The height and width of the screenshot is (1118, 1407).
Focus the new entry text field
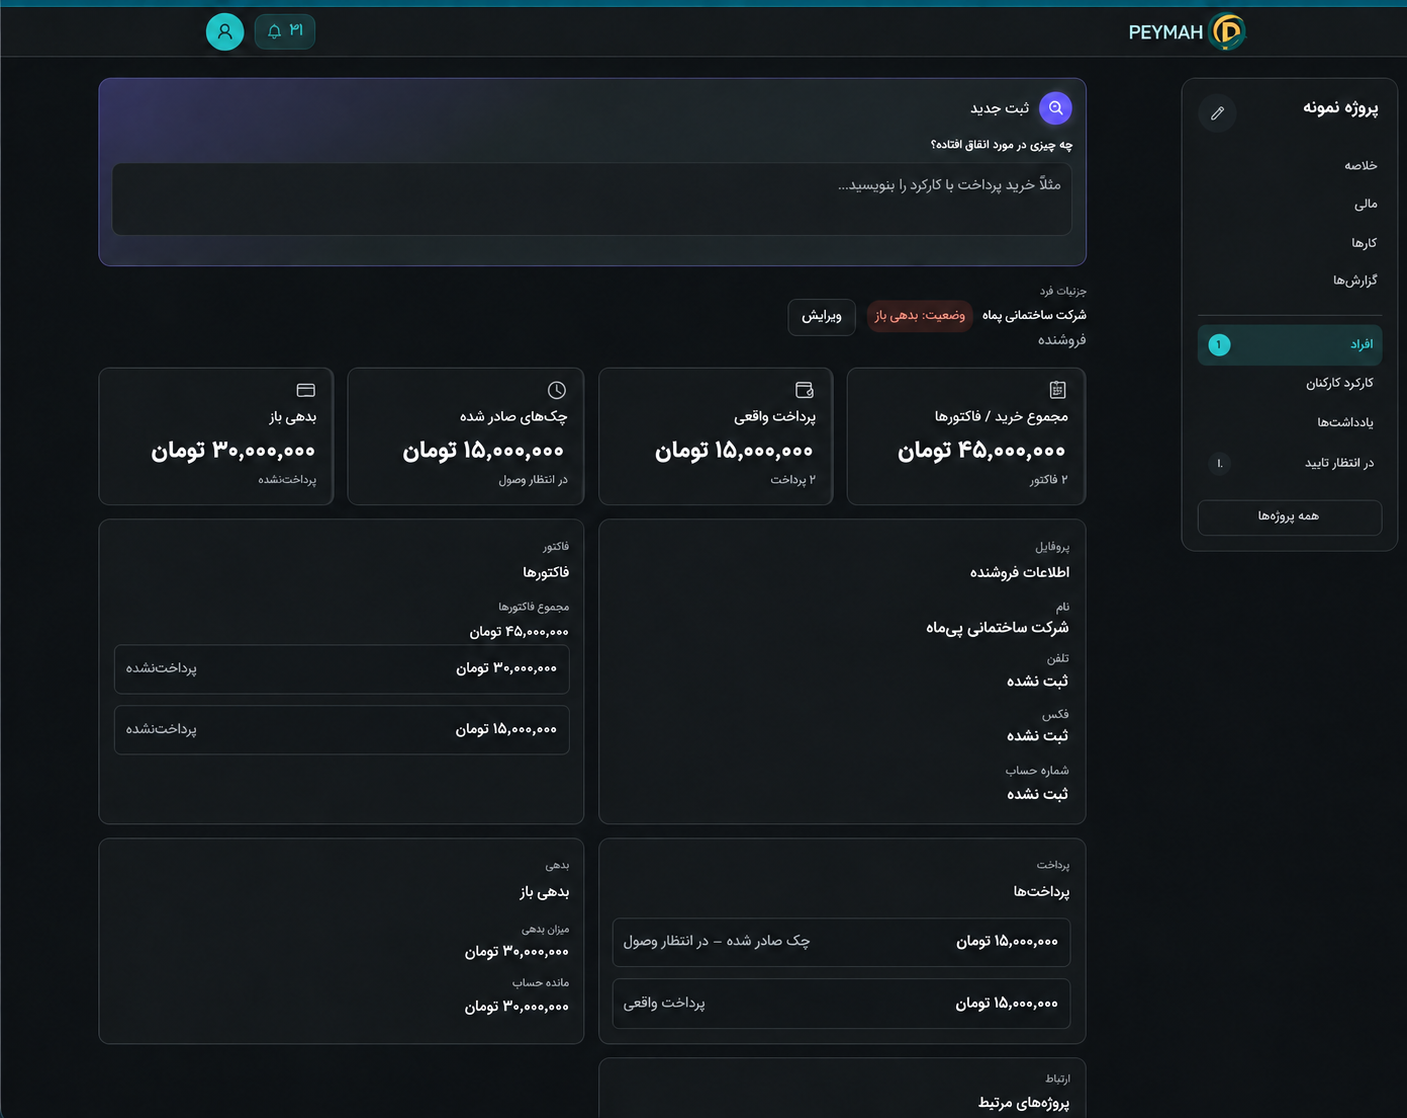tap(592, 199)
